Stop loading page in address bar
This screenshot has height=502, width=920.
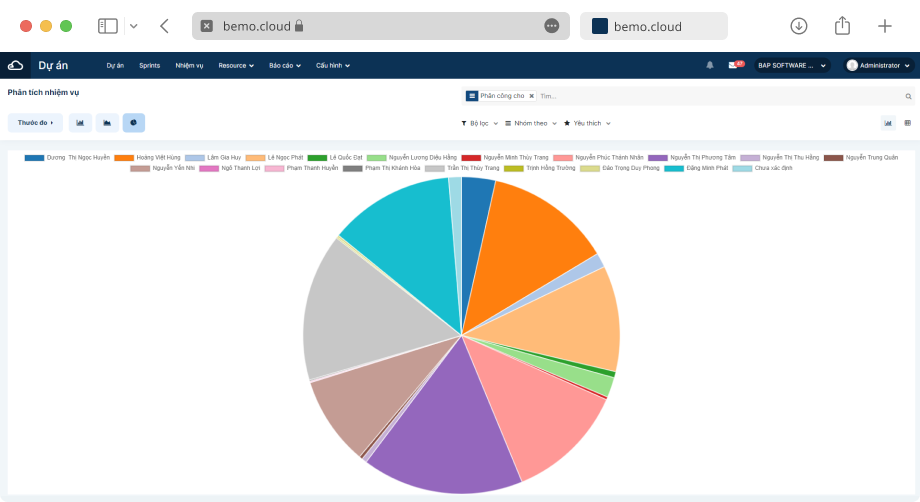(207, 26)
